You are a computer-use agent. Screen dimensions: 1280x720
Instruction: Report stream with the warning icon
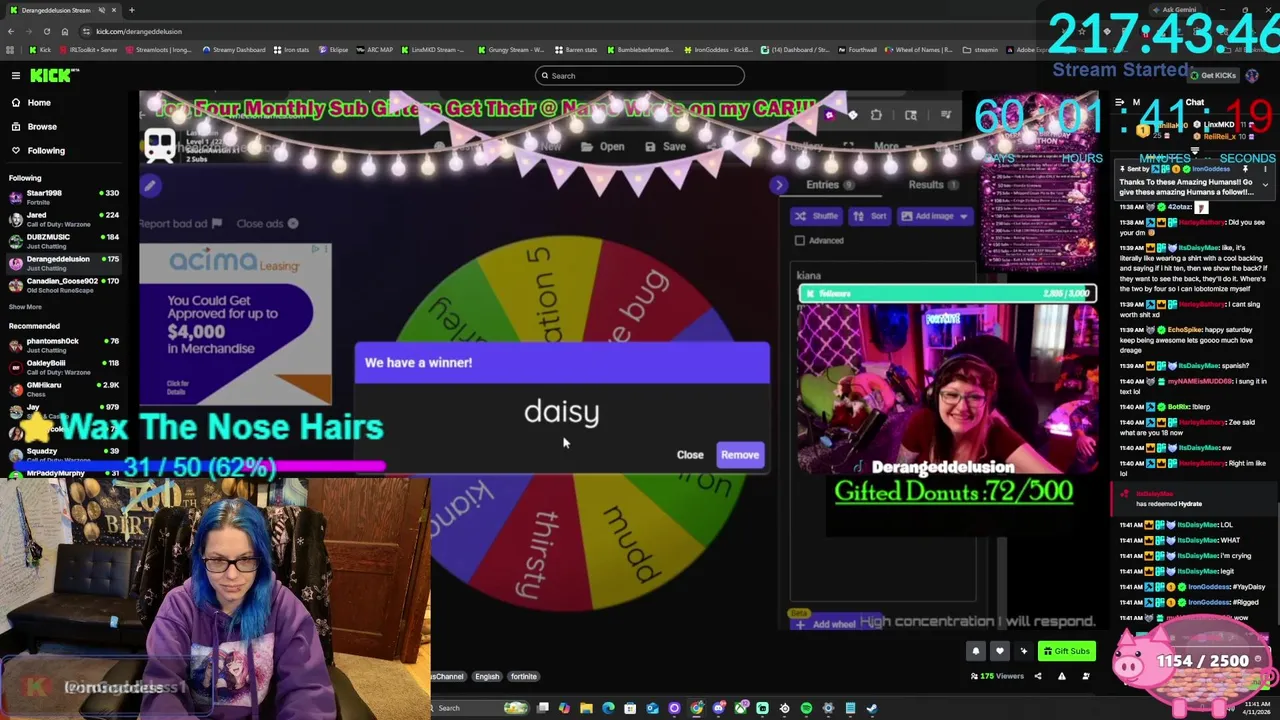tap(1062, 676)
